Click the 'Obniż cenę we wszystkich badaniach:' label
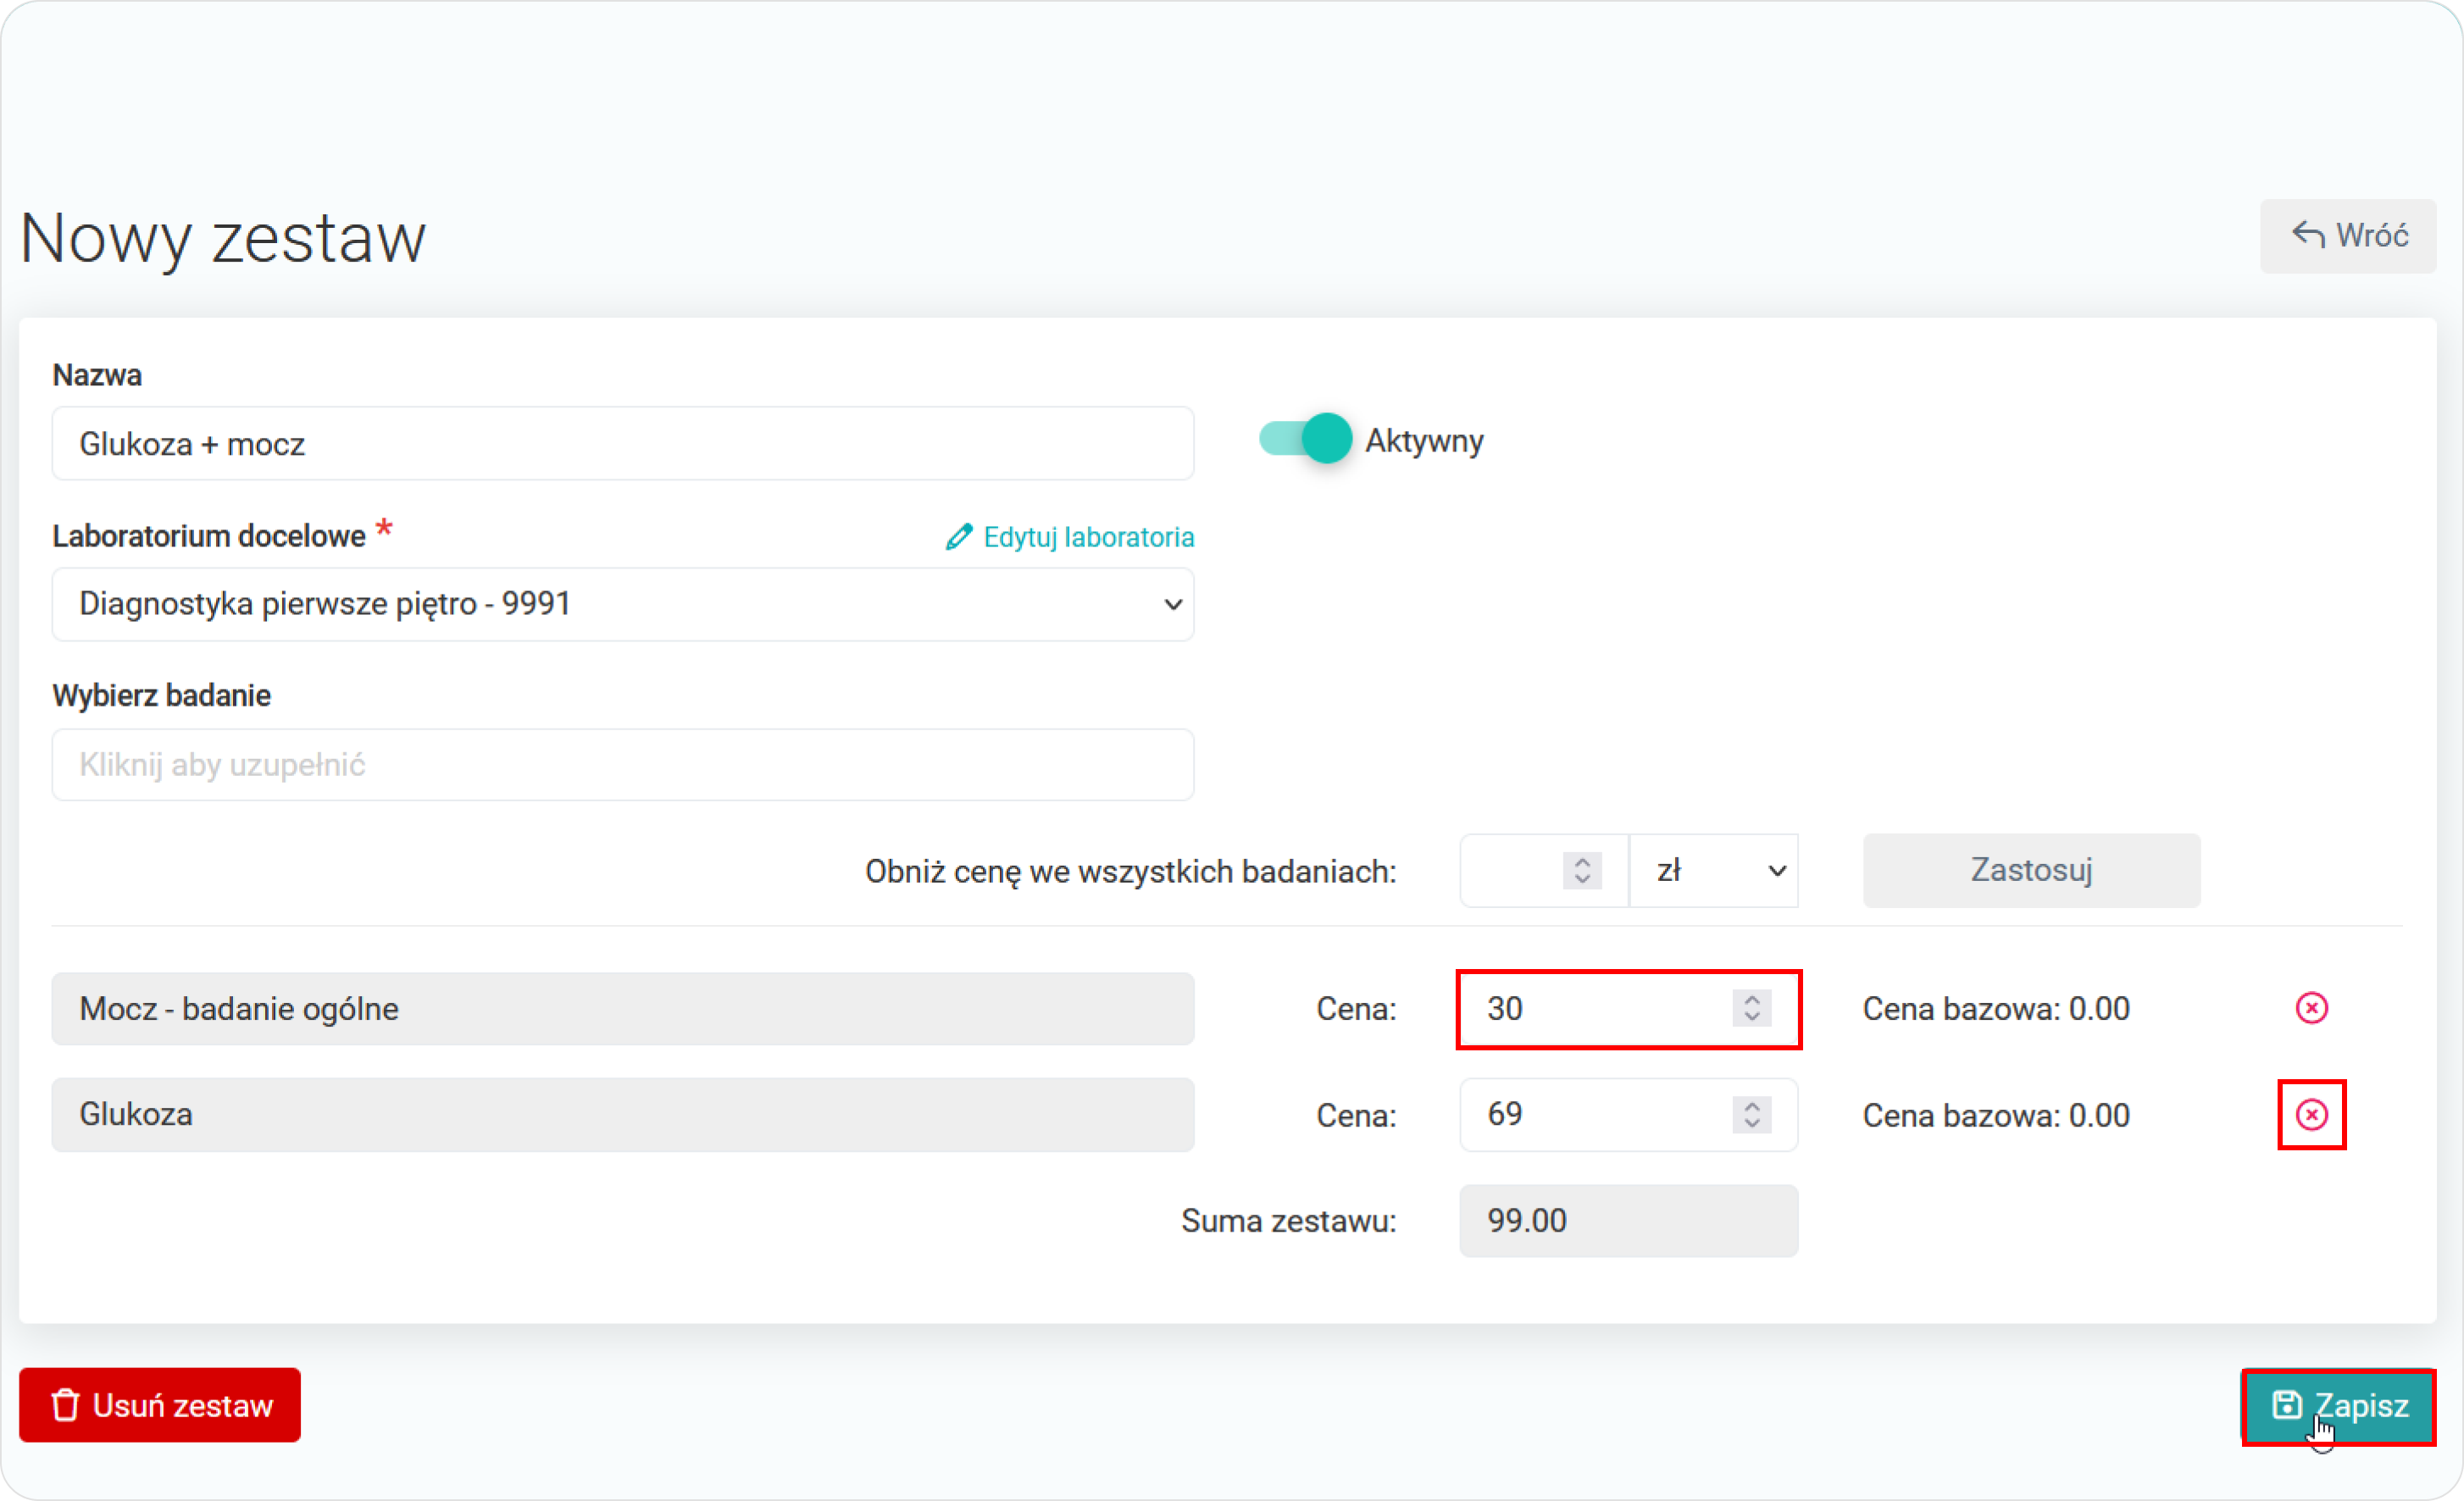 [x=1130, y=872]
